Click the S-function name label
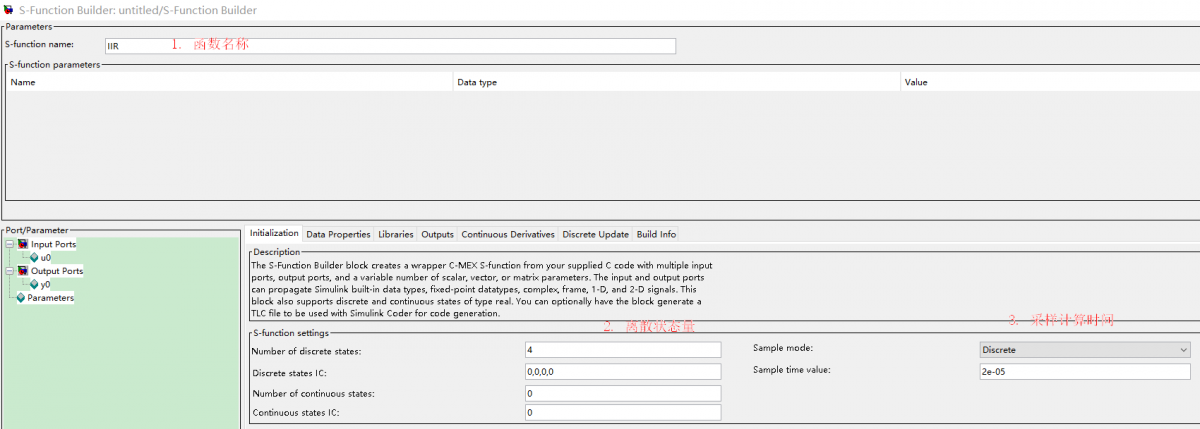1200x429 pixels. [x=39, y=44]
